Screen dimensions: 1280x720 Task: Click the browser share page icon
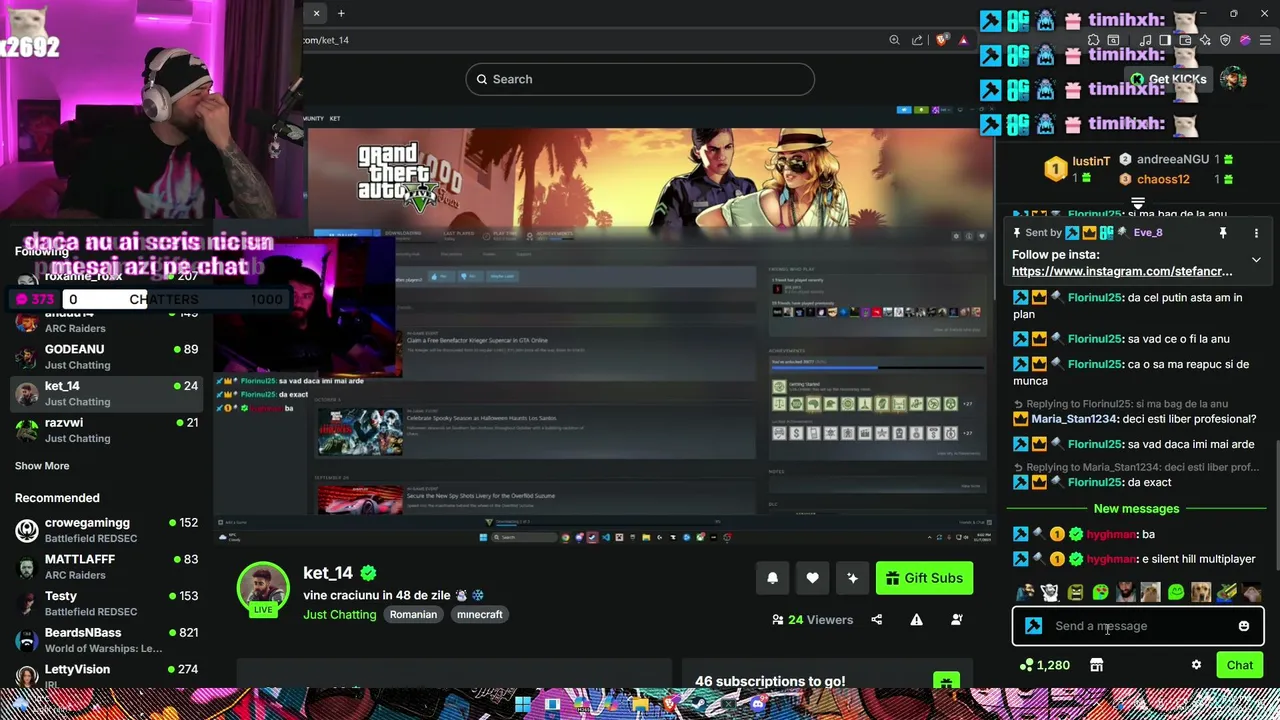pyautogui.click(x=917, y=40)
